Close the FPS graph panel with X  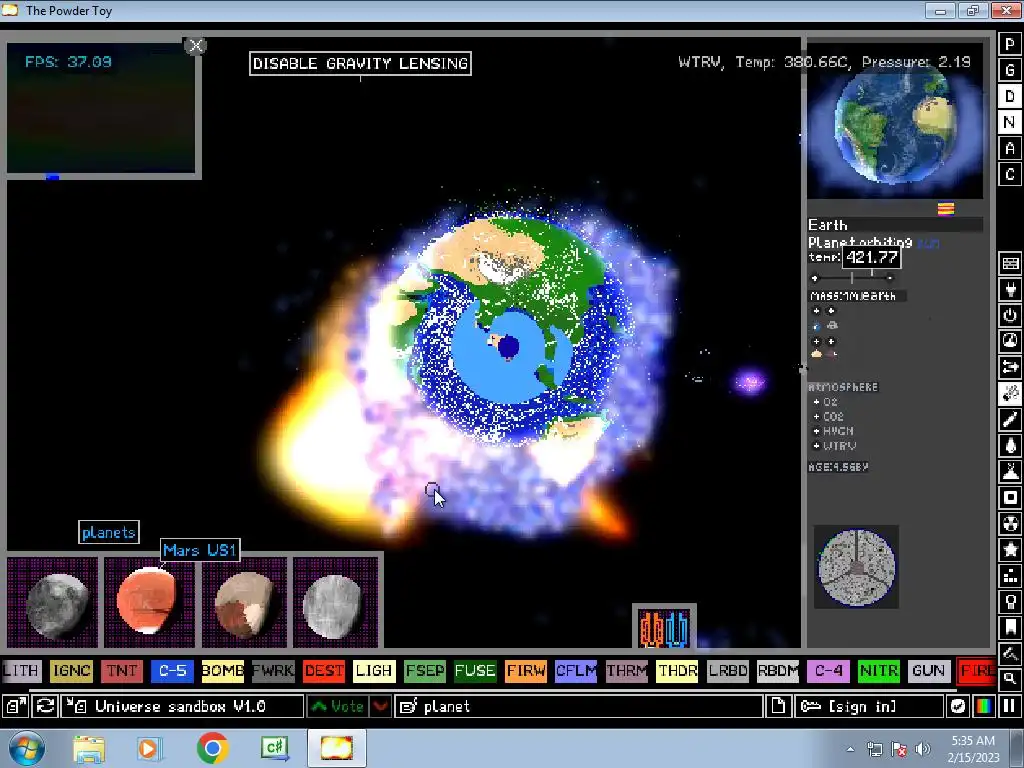(195, 46)
